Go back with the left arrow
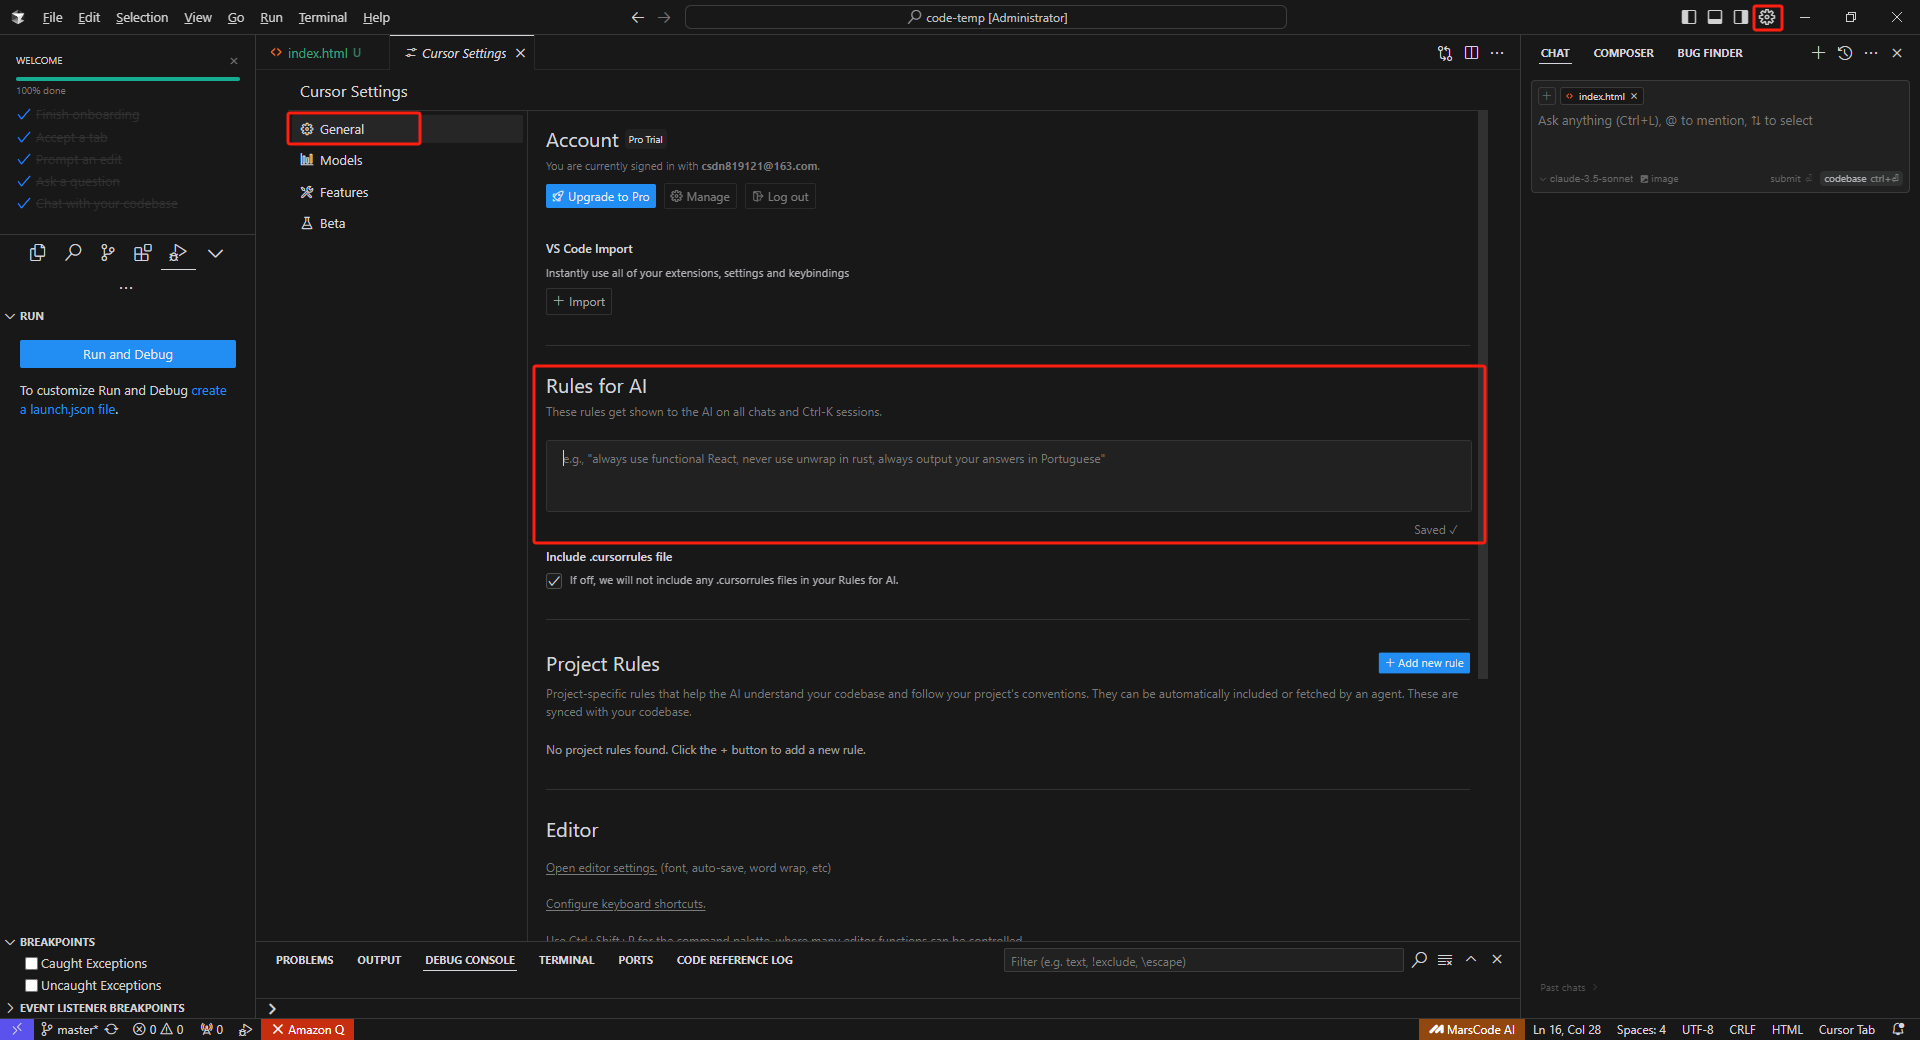This screenshot has height=1040, width=1920. coord(638,17)
